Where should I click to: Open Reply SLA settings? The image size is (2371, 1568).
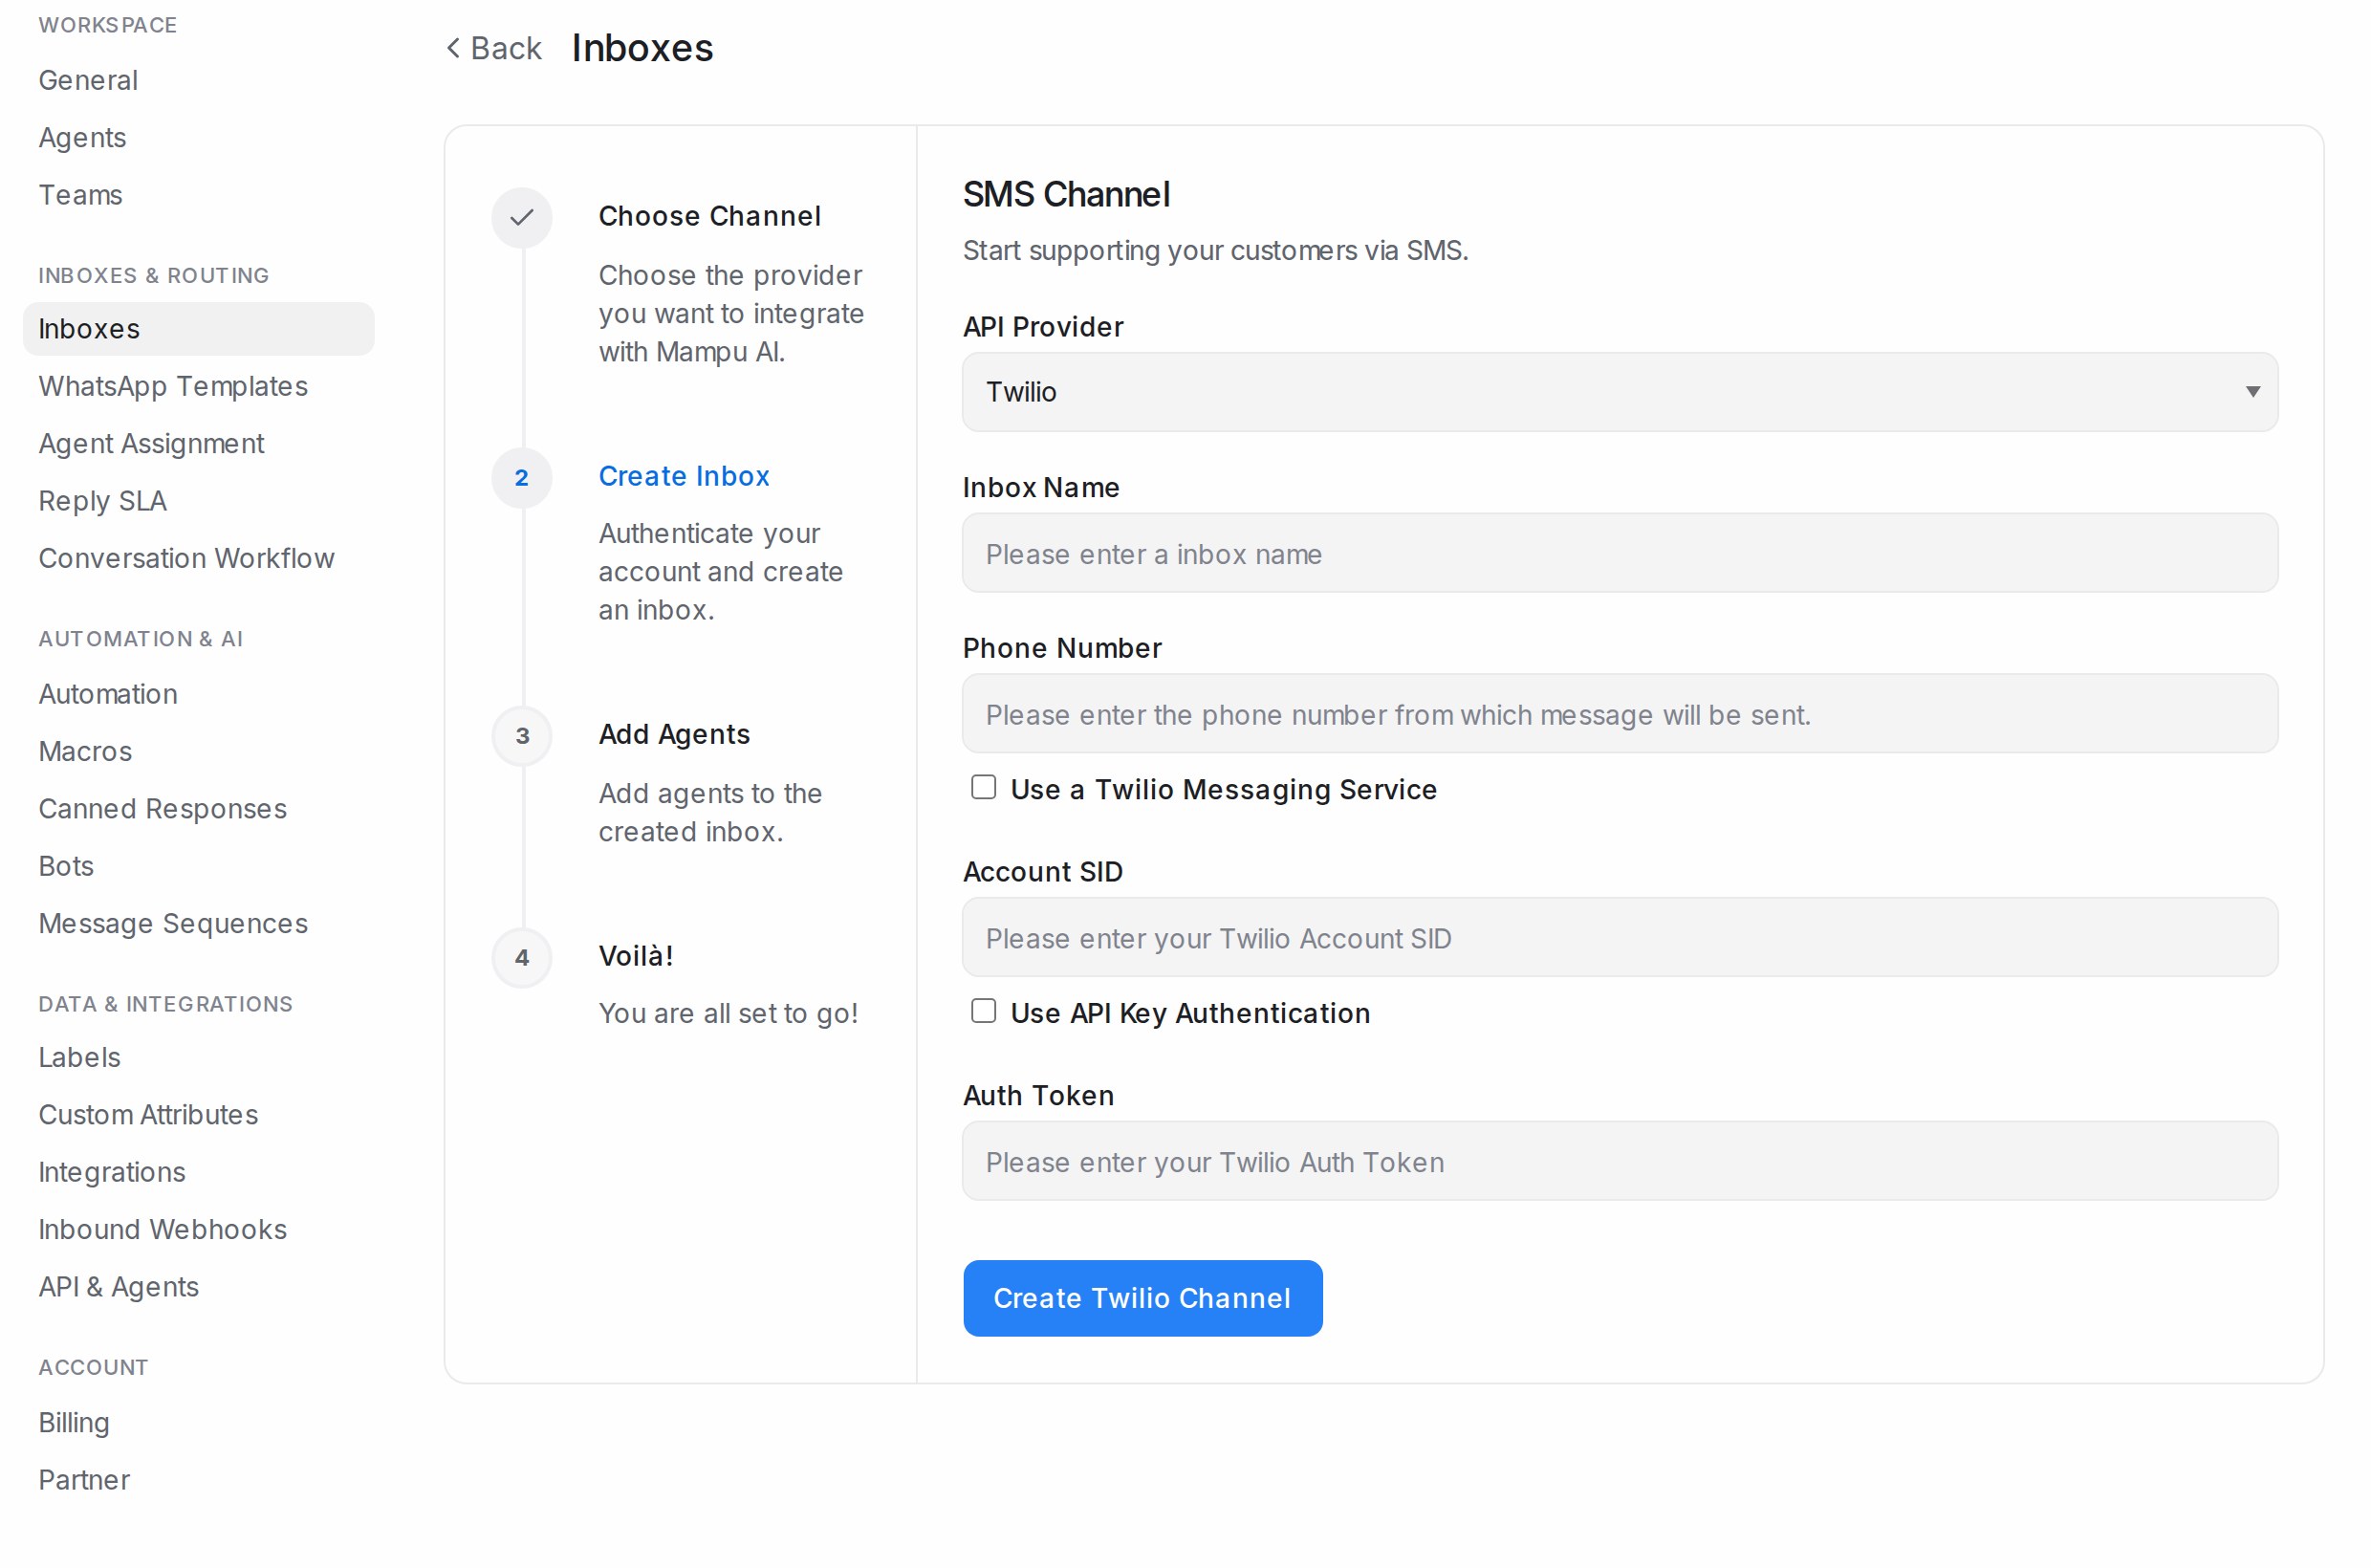pyautogui.click(x=102, y=501)
